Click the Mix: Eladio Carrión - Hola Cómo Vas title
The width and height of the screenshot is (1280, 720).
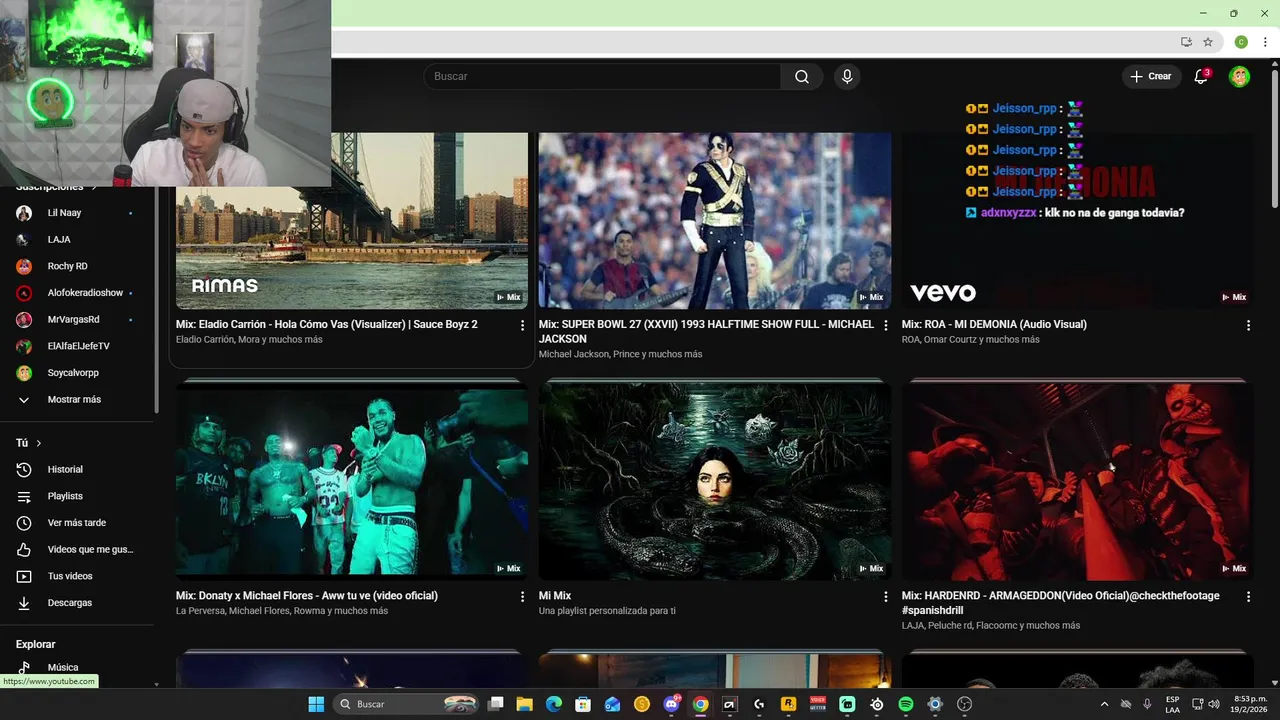pyautogui.click(x=327, y=325)
